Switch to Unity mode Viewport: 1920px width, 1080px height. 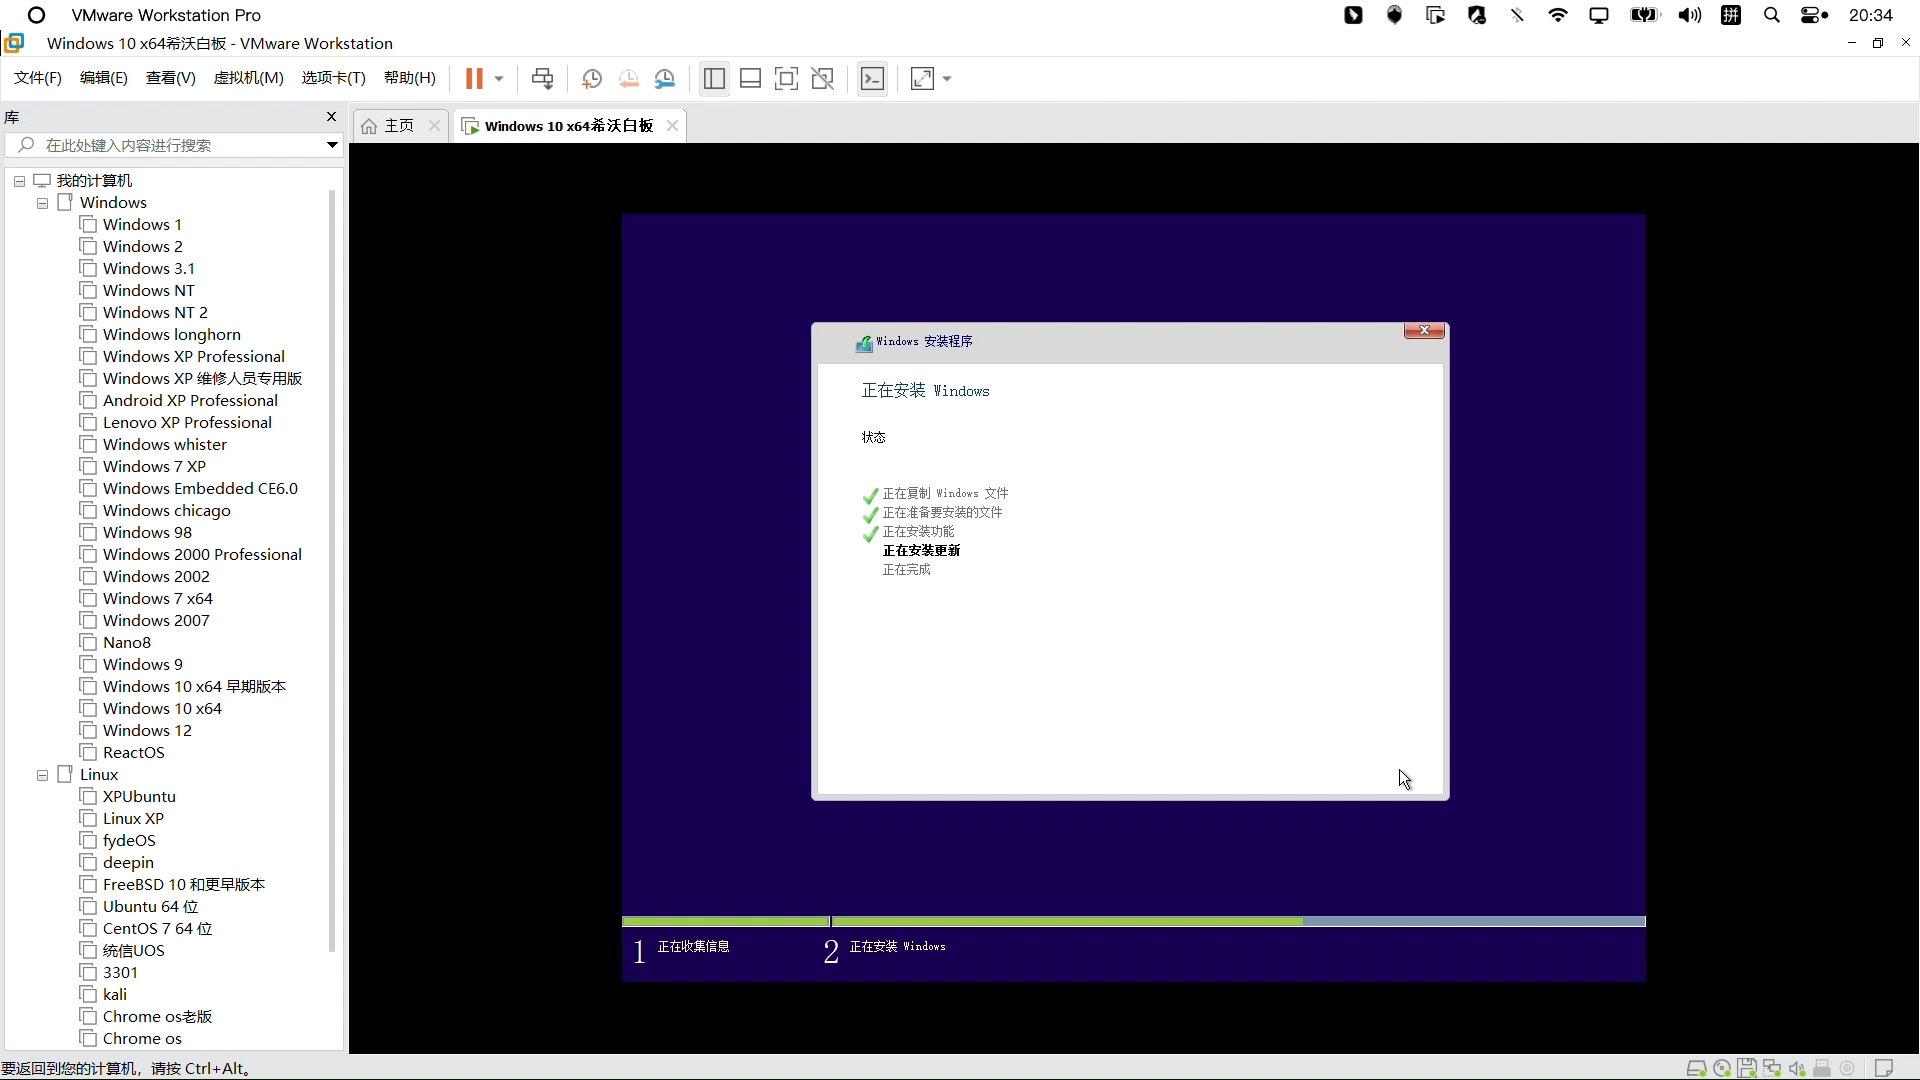(x=823, y=79)
